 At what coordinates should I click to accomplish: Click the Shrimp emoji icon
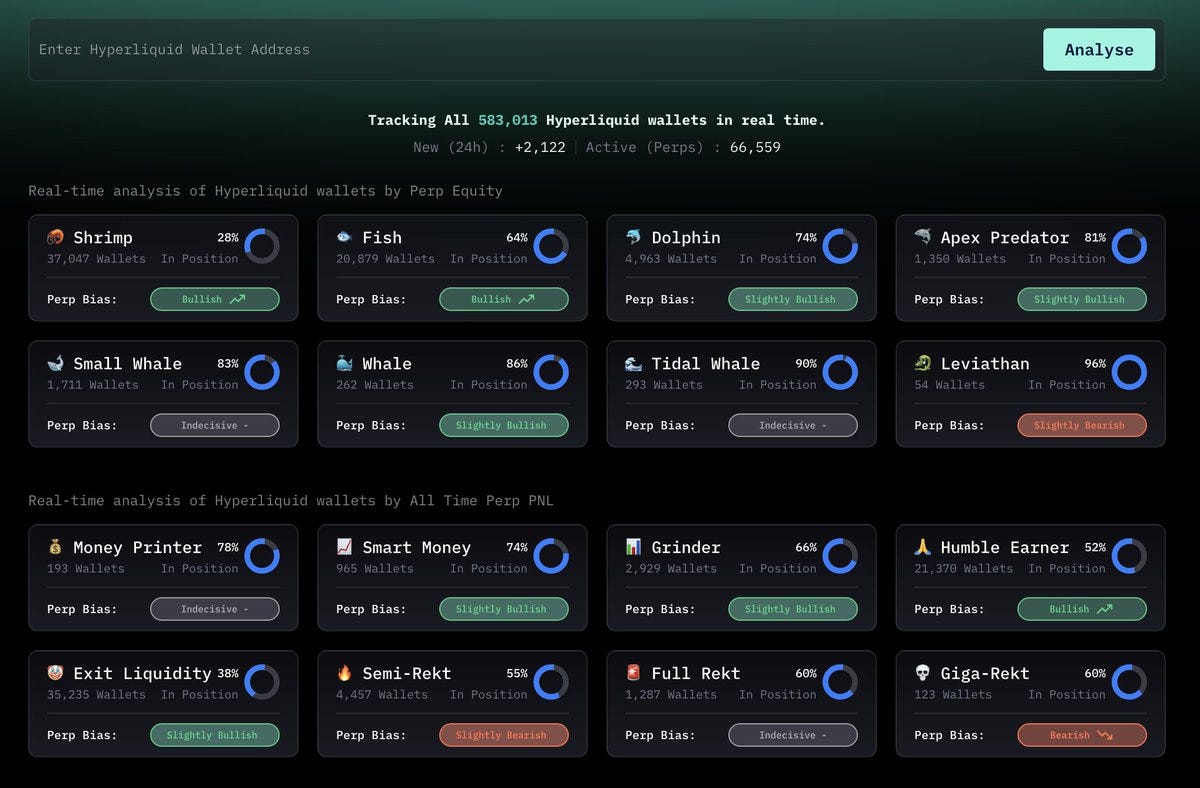point(55,238)
